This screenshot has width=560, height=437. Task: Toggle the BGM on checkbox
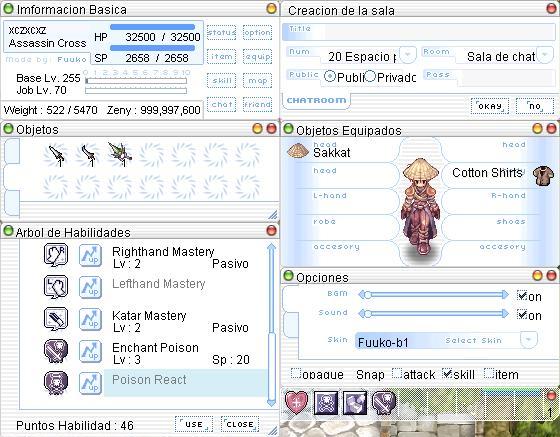click(522, 296)
